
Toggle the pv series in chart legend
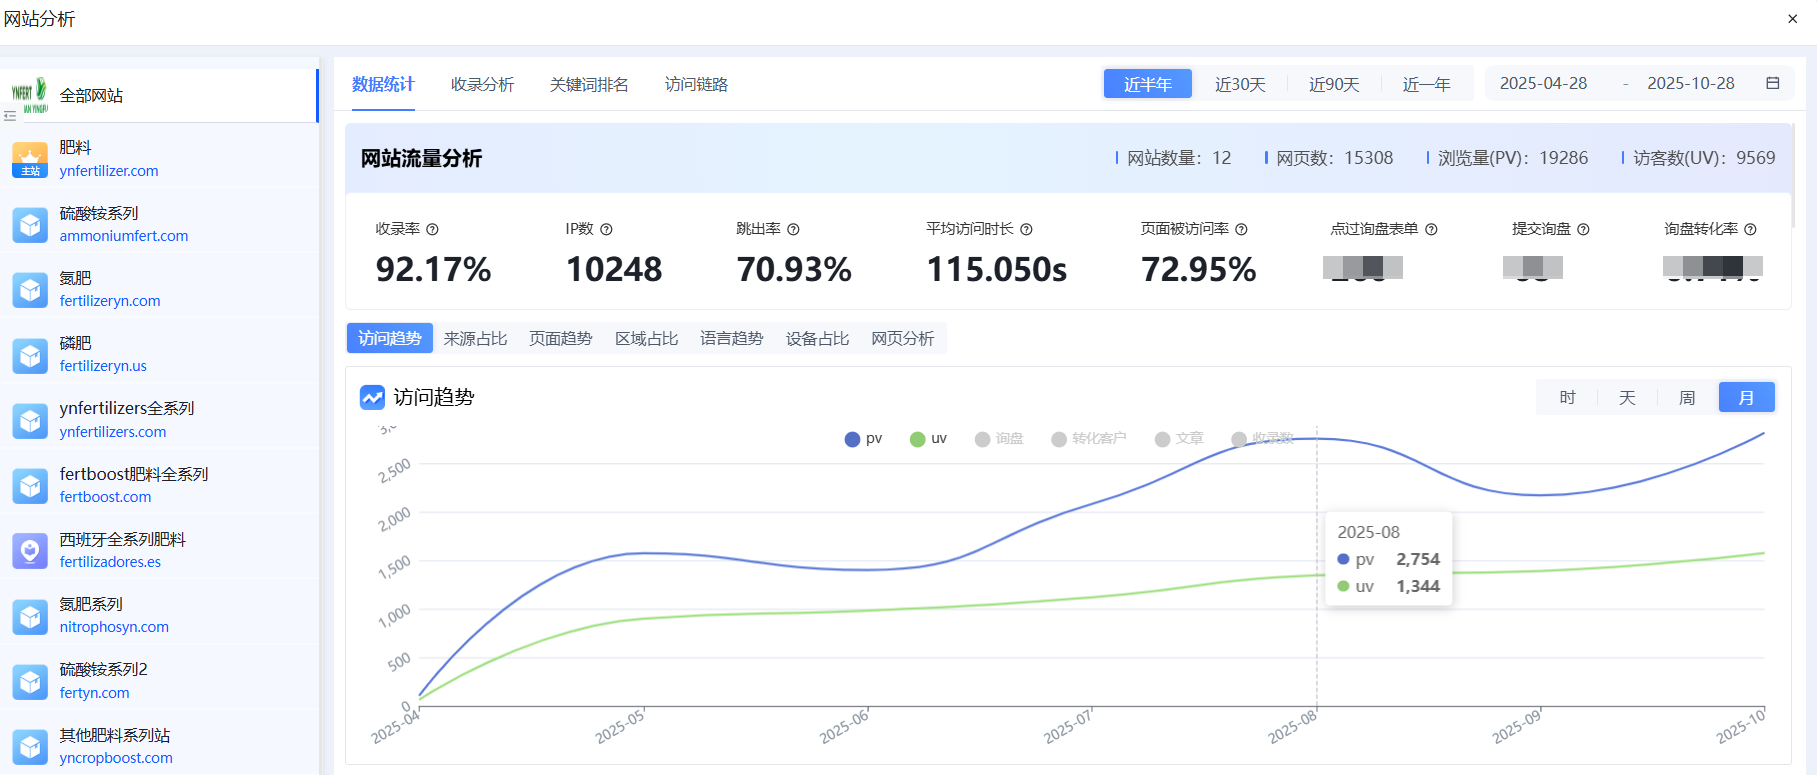(x=863, y=439)
